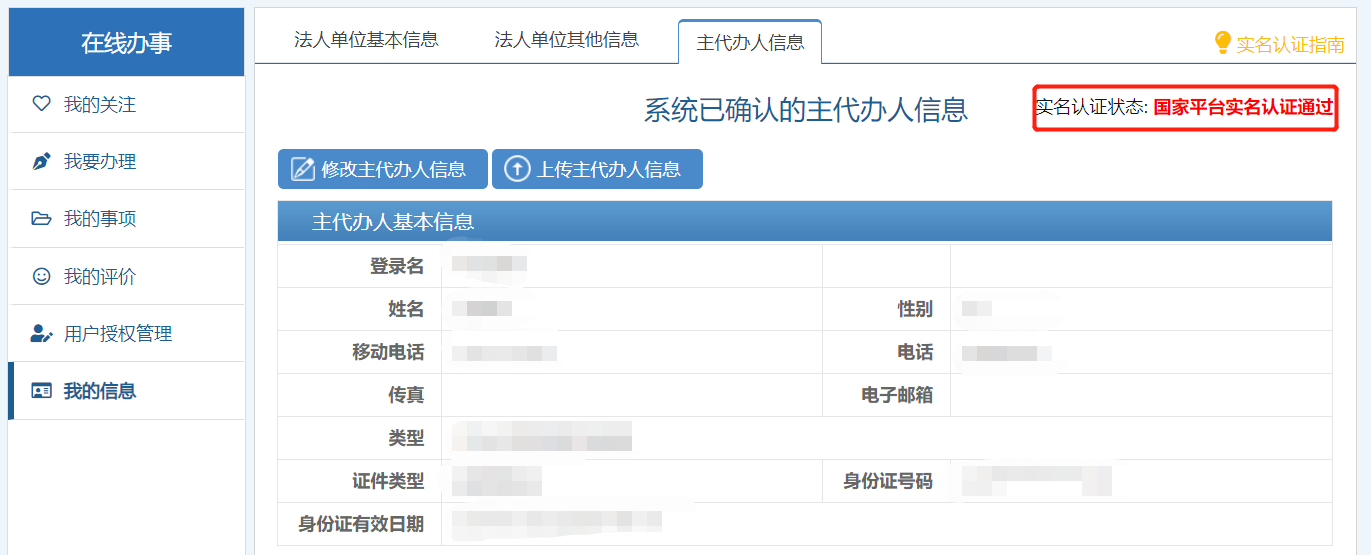The image size is (1371, 555).
Task: Go to 我的关注 in sidebar
Action: point(100,104)
